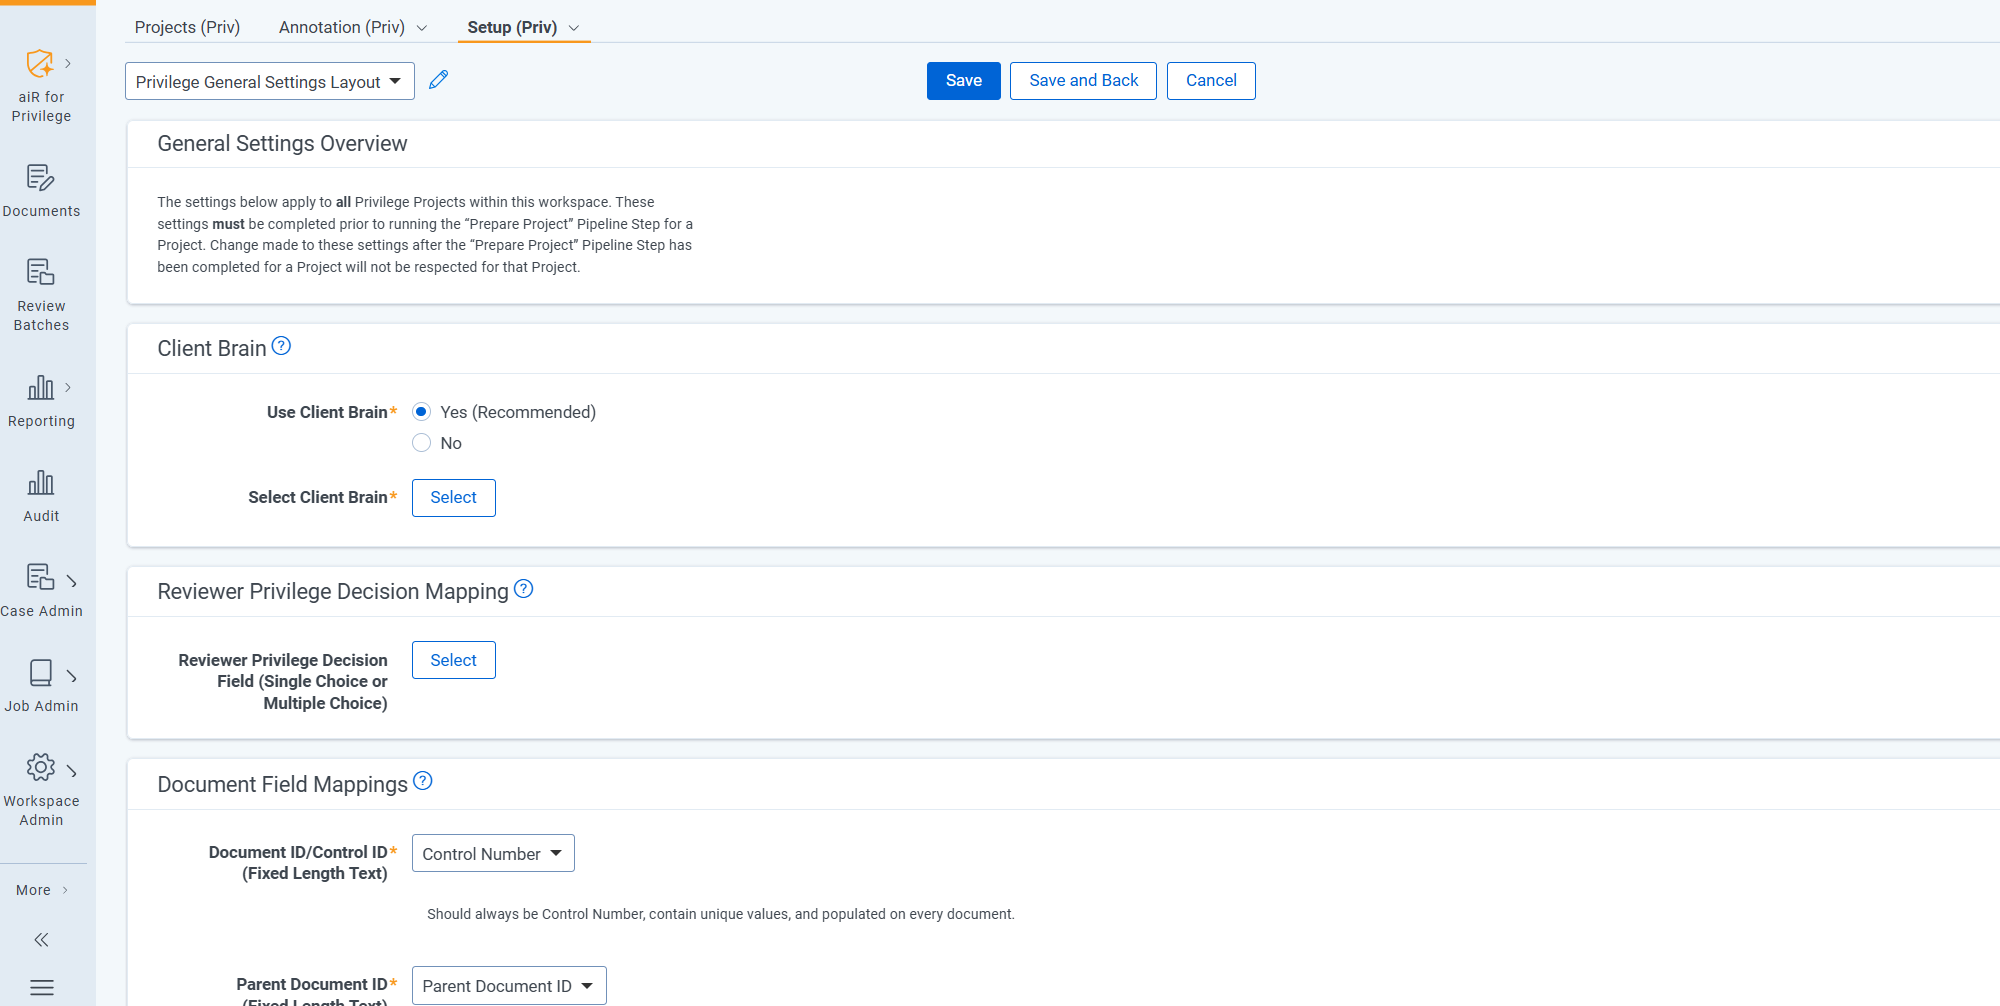Image resolution: width=2000 pixels, height=1006 pixels.
Task: Click the Save button
Action: [x=964, y=81]
